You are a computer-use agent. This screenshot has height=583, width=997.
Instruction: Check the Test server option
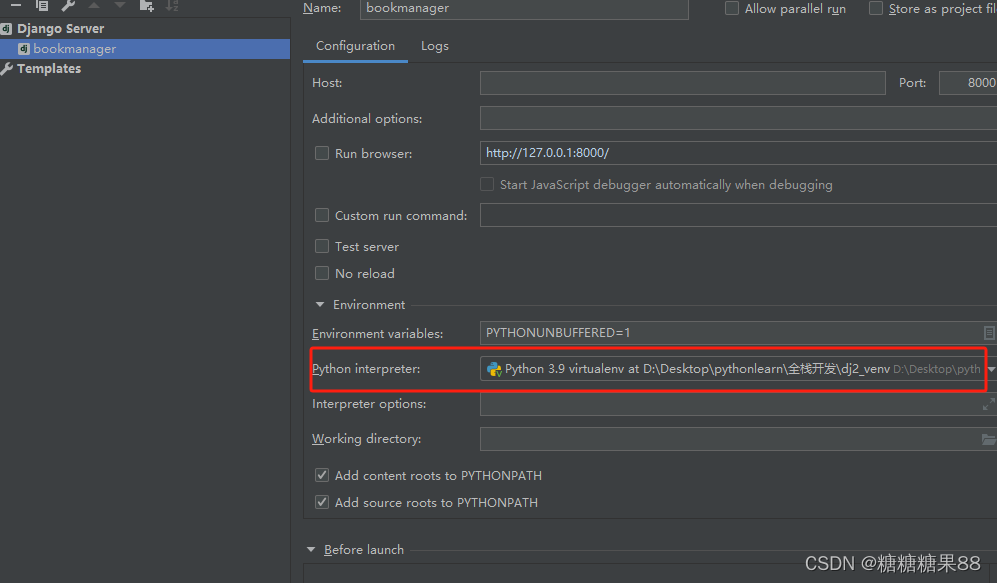tap(322, 246)
